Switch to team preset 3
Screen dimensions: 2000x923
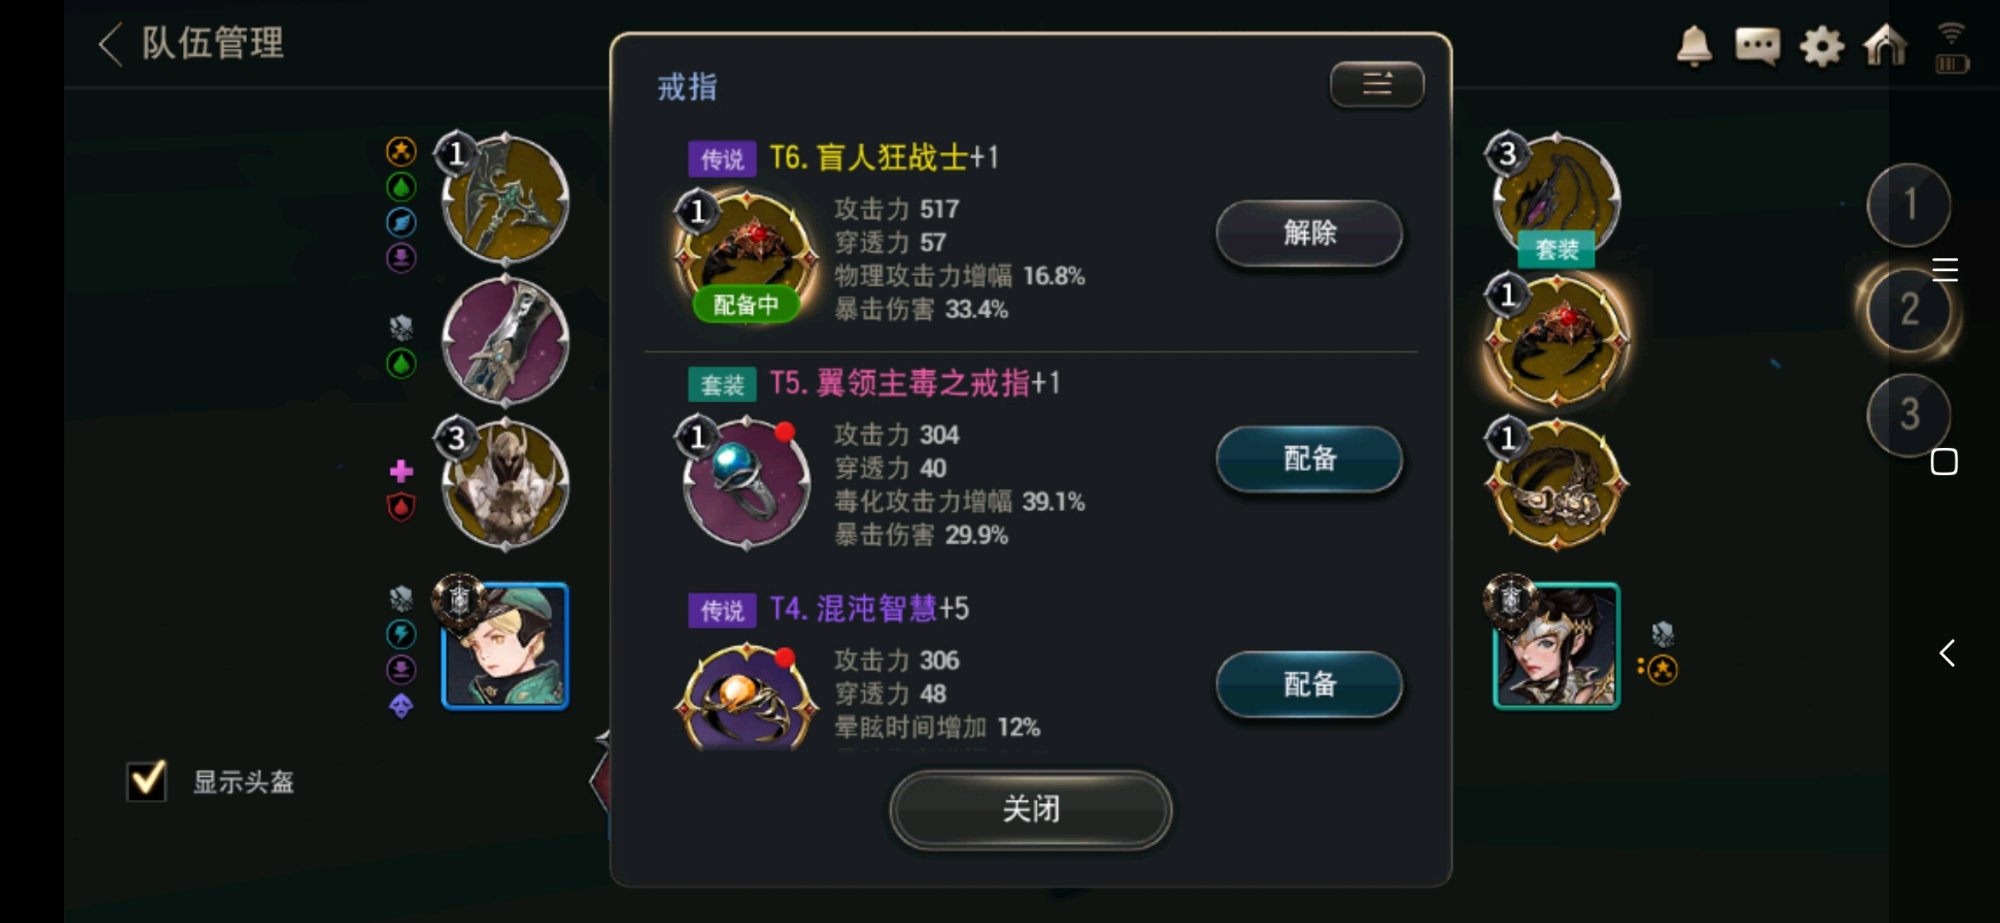pyautogui.click(x=1909, y=414)
